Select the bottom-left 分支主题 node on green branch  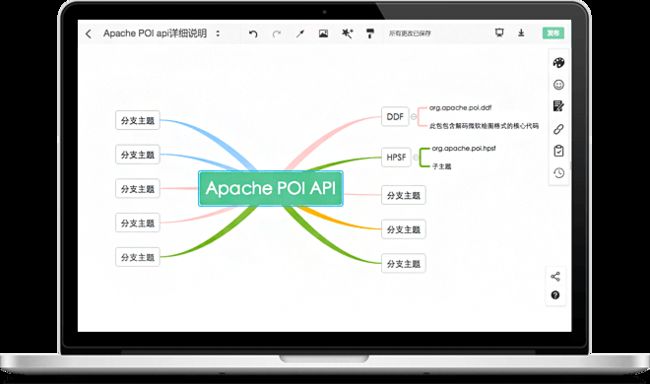(x=138, y=257)
